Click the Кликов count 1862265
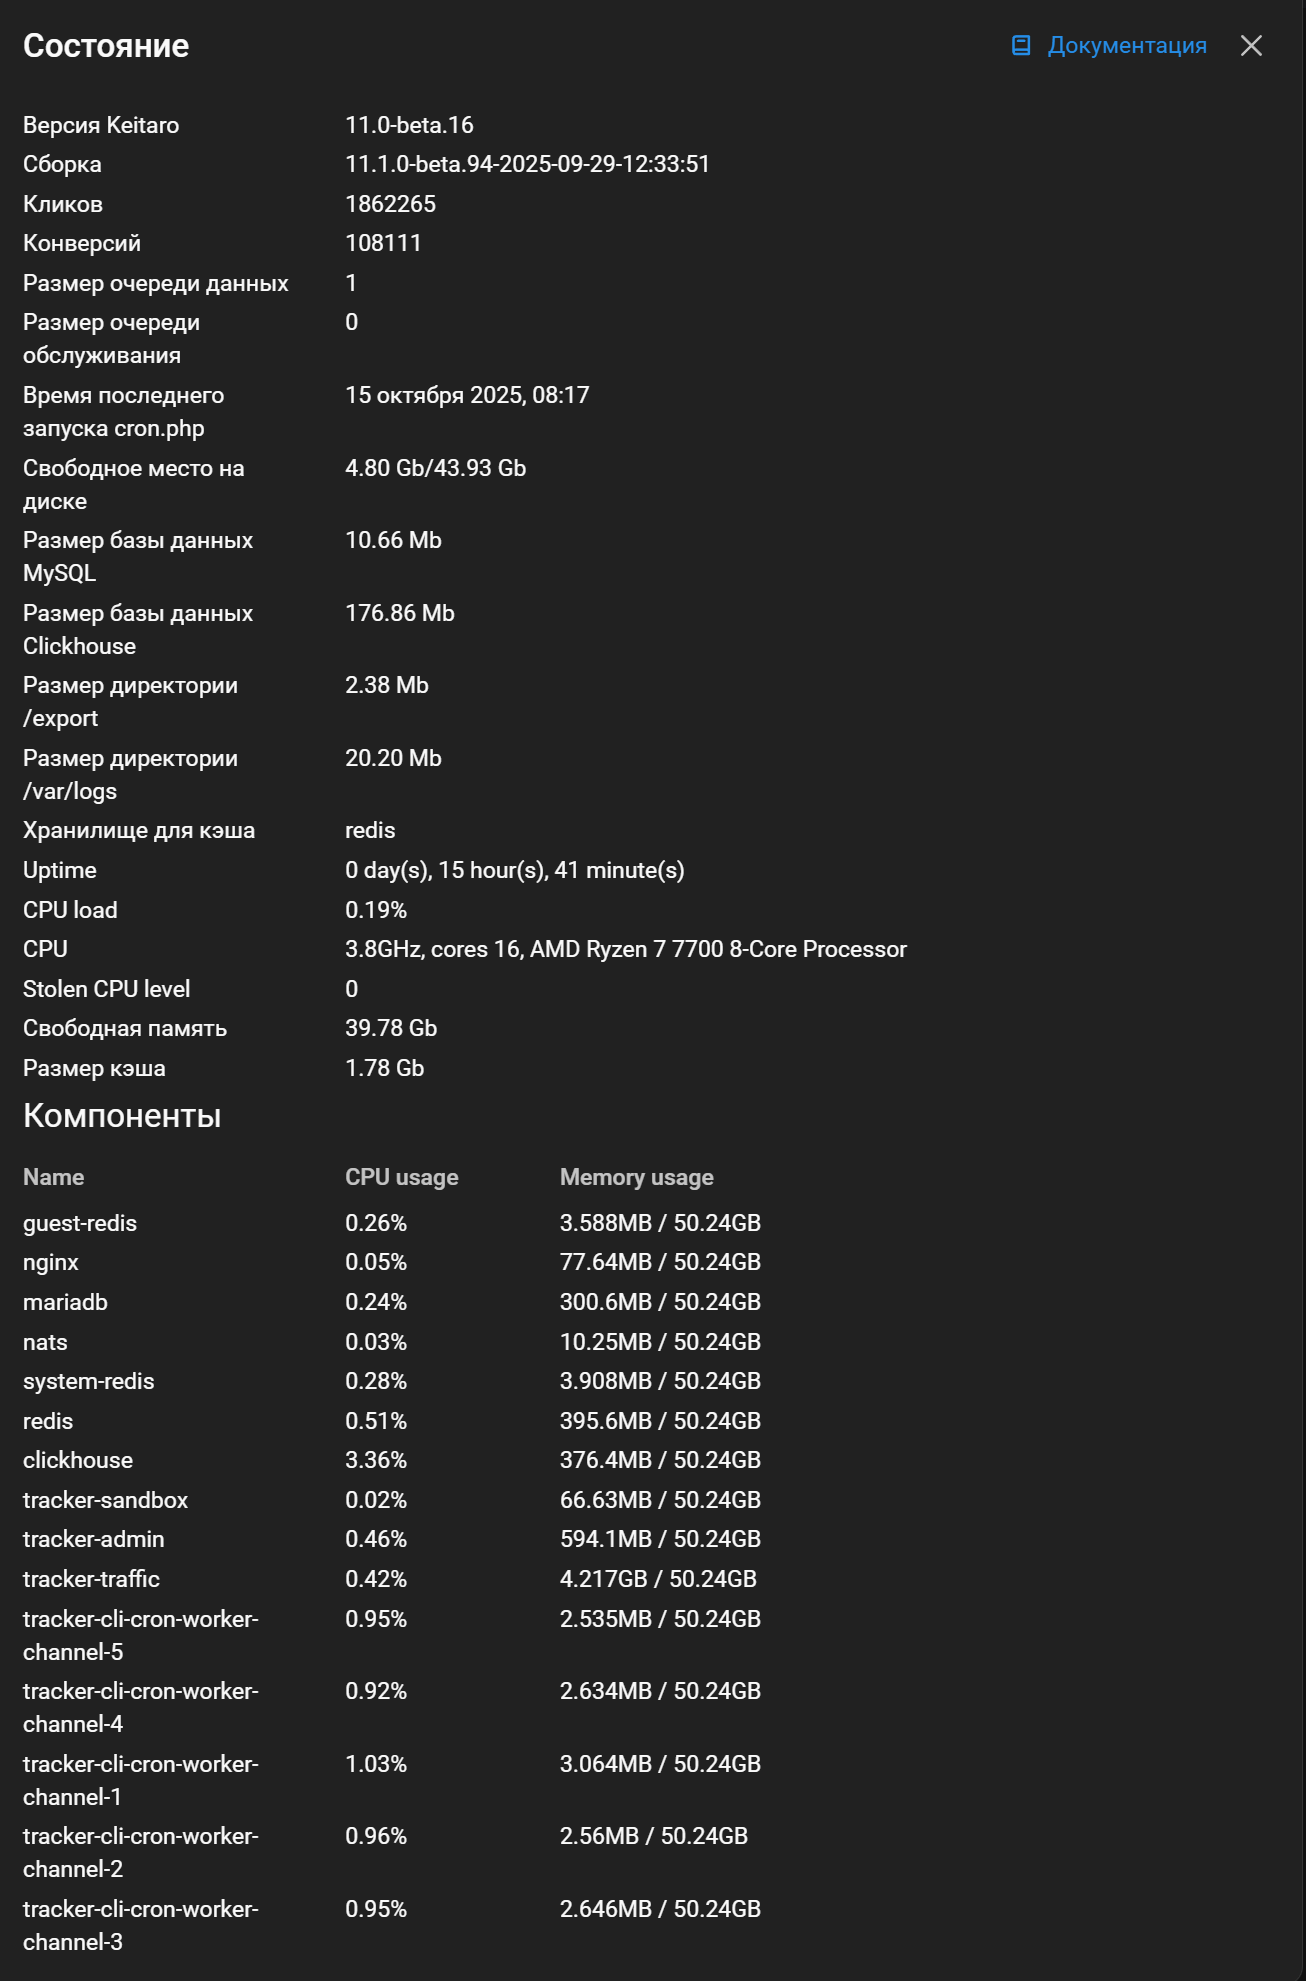This screenshot has width=1306, height=1981. coord(390,204)
